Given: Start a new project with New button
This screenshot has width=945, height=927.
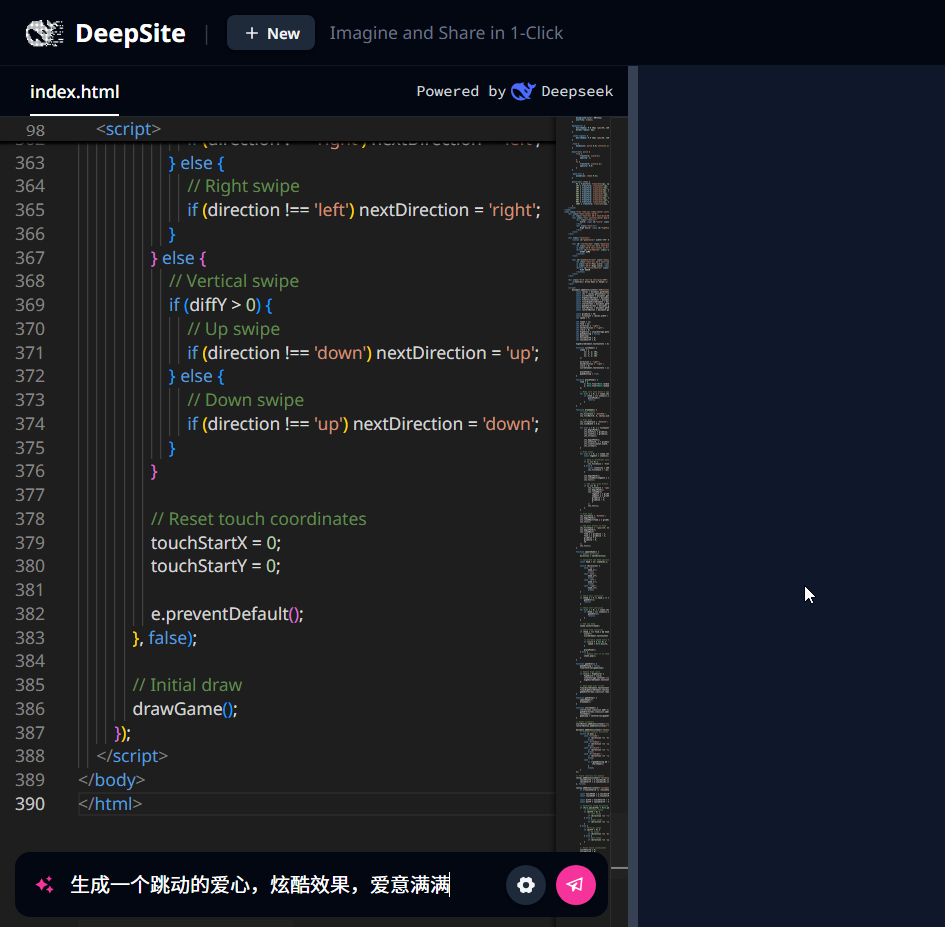Looking at the screenshot, I should point(271,33).
